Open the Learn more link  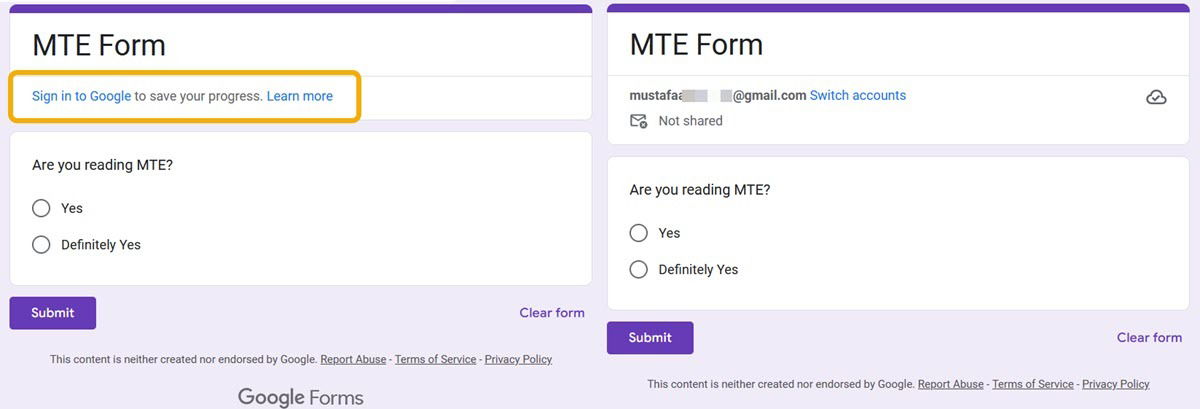click(300, 96)
